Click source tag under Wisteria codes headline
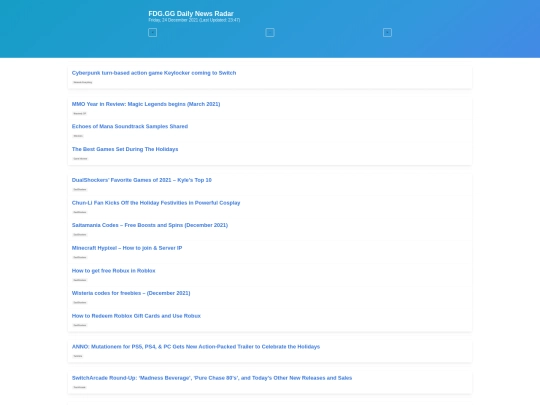This screenshot has width=540, height=405. (80, 302)
